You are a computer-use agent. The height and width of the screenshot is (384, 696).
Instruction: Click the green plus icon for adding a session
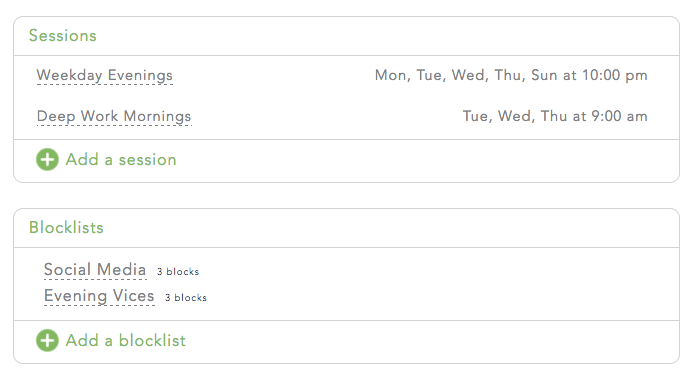(x=47, y=159)
